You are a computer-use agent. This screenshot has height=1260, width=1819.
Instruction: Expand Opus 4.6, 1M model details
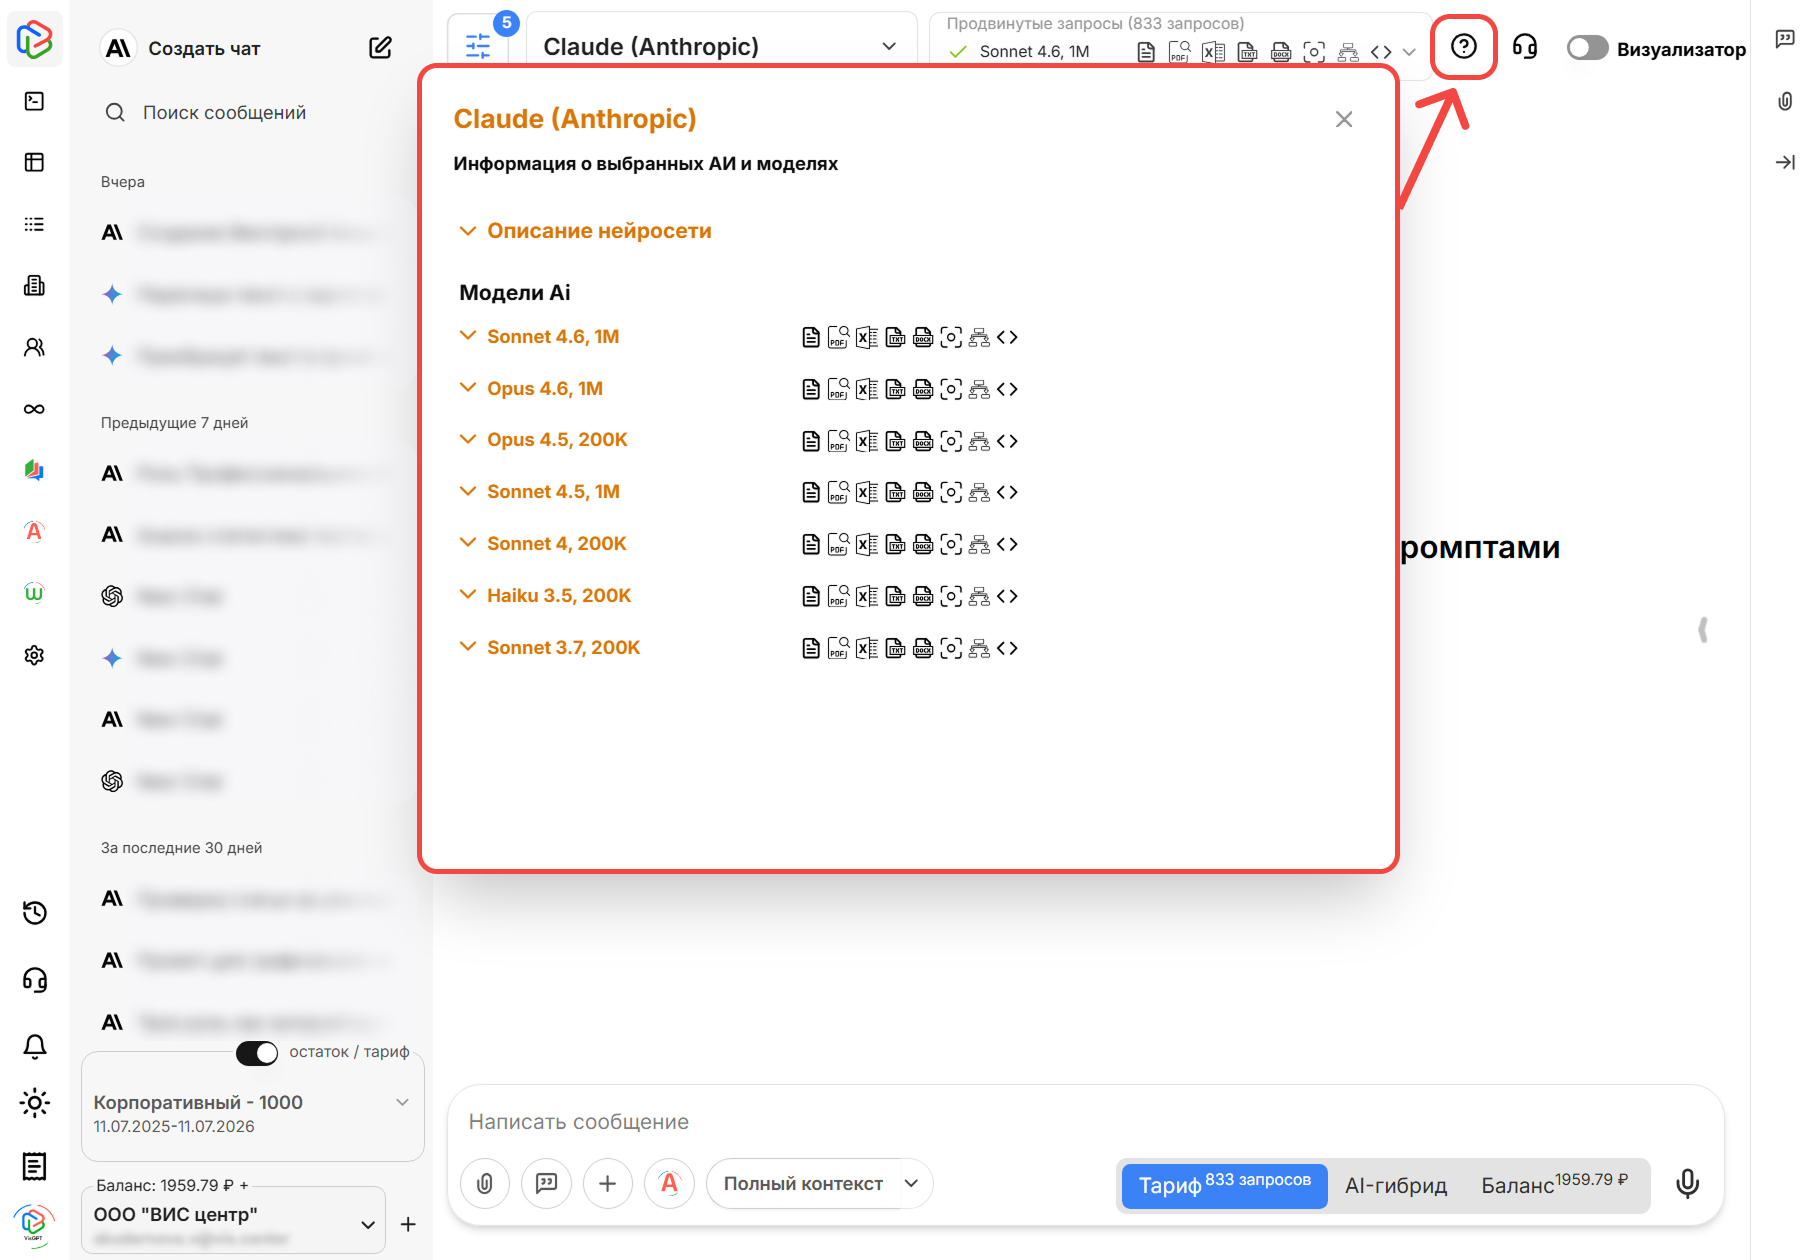(544, 389)
